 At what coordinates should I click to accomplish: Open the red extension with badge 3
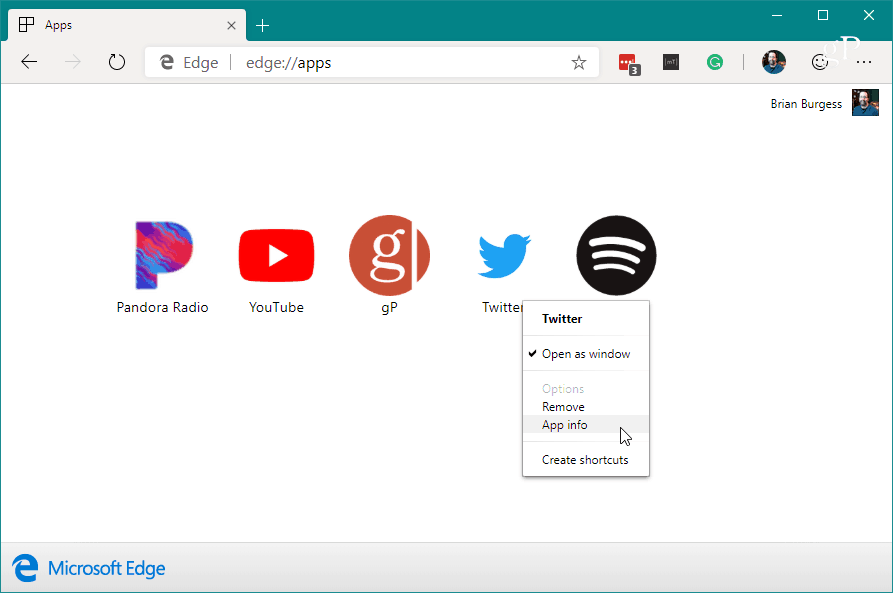coord(629,63)
